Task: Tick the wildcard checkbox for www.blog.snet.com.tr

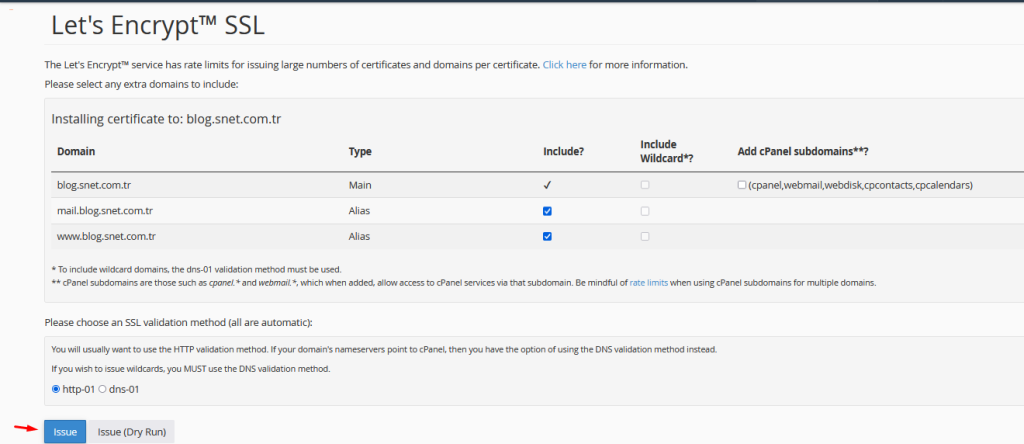Action: pyautogui.click(x=645, y=236)
